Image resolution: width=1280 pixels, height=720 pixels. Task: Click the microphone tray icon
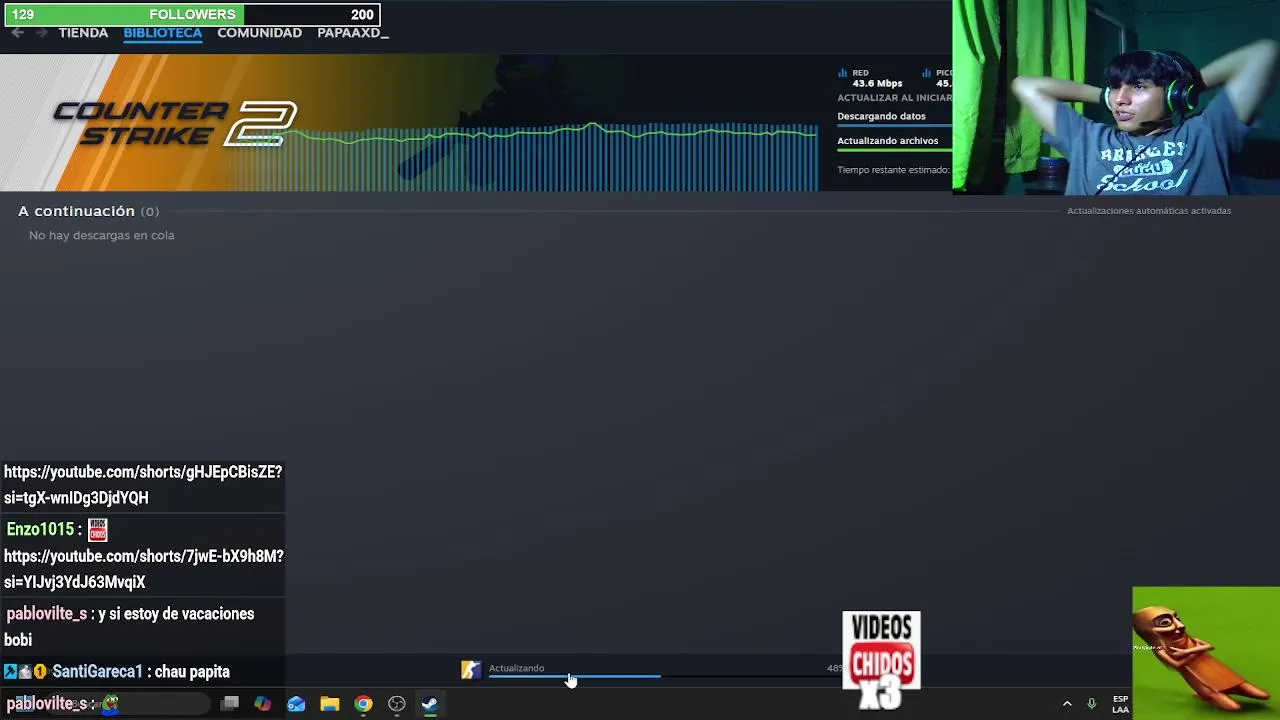[1091, 704]
